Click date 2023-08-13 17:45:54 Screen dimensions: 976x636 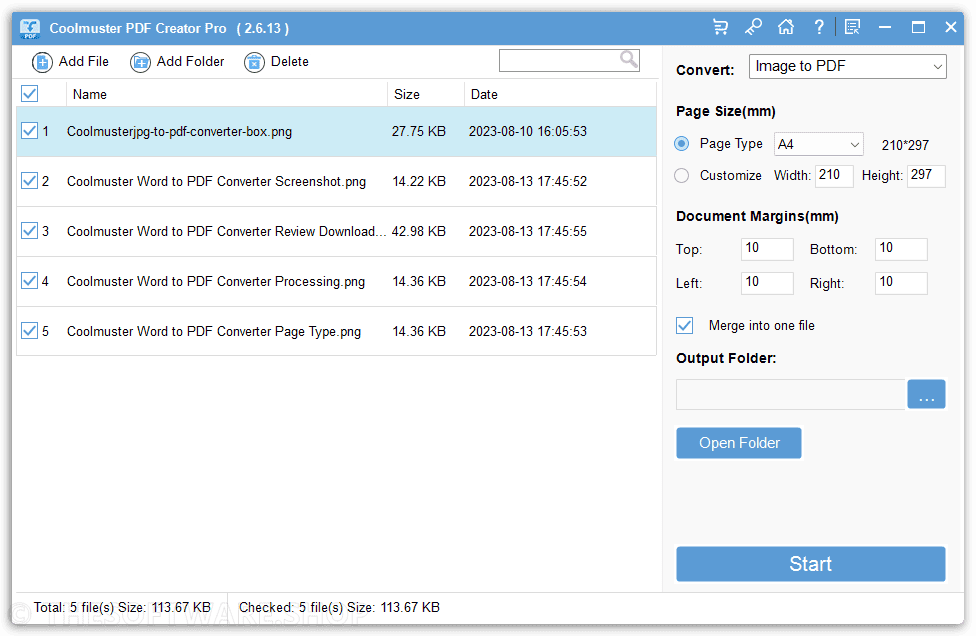click(x=527, y=281)
